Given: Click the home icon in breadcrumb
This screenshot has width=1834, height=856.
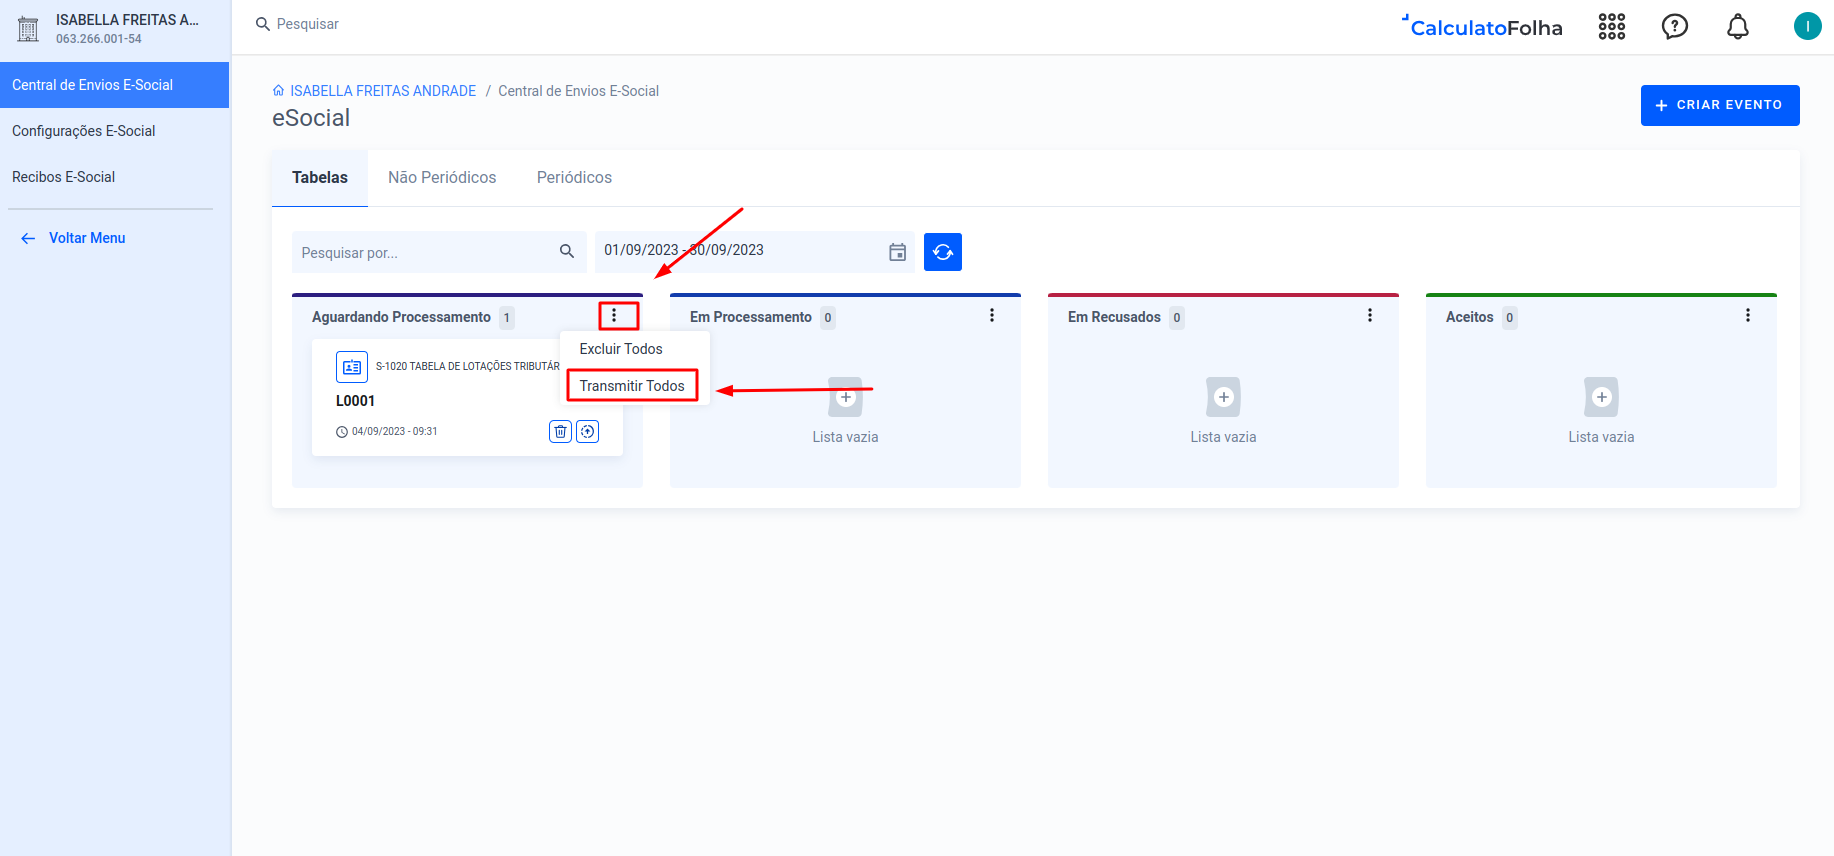Looking at the screenshot, I should 278,91.
